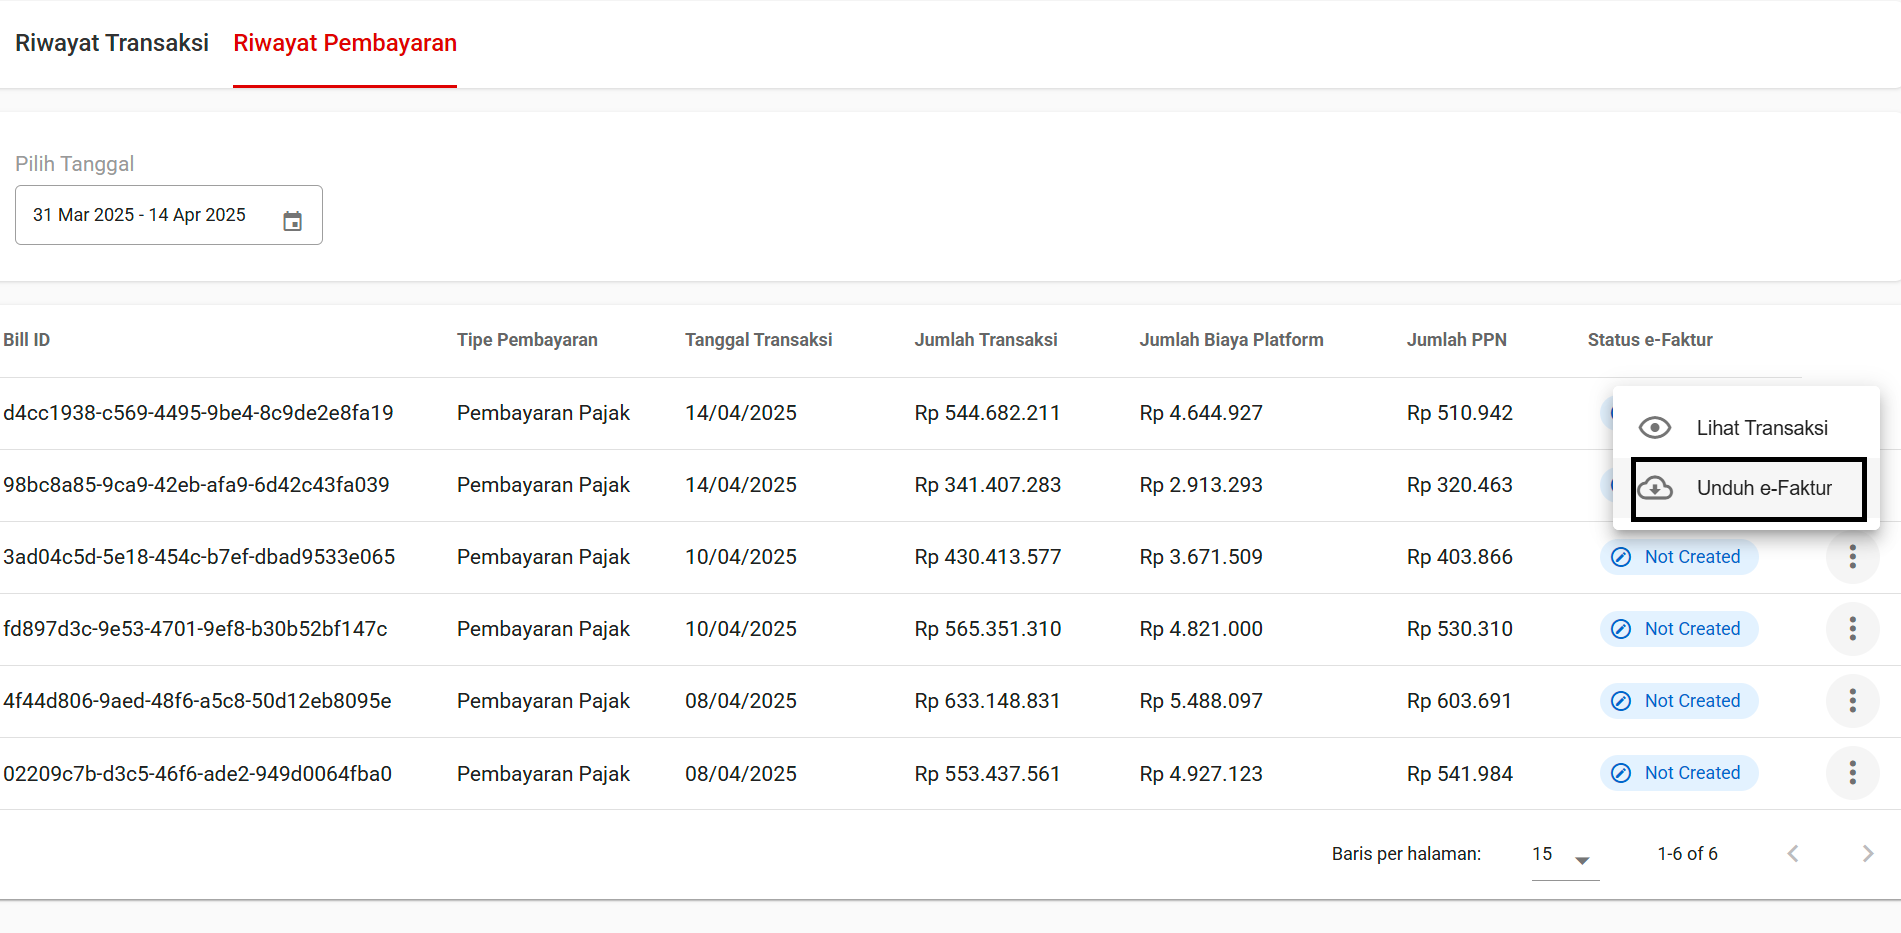
Task: Open the calendar icon in date field
Action: [292, 221]
